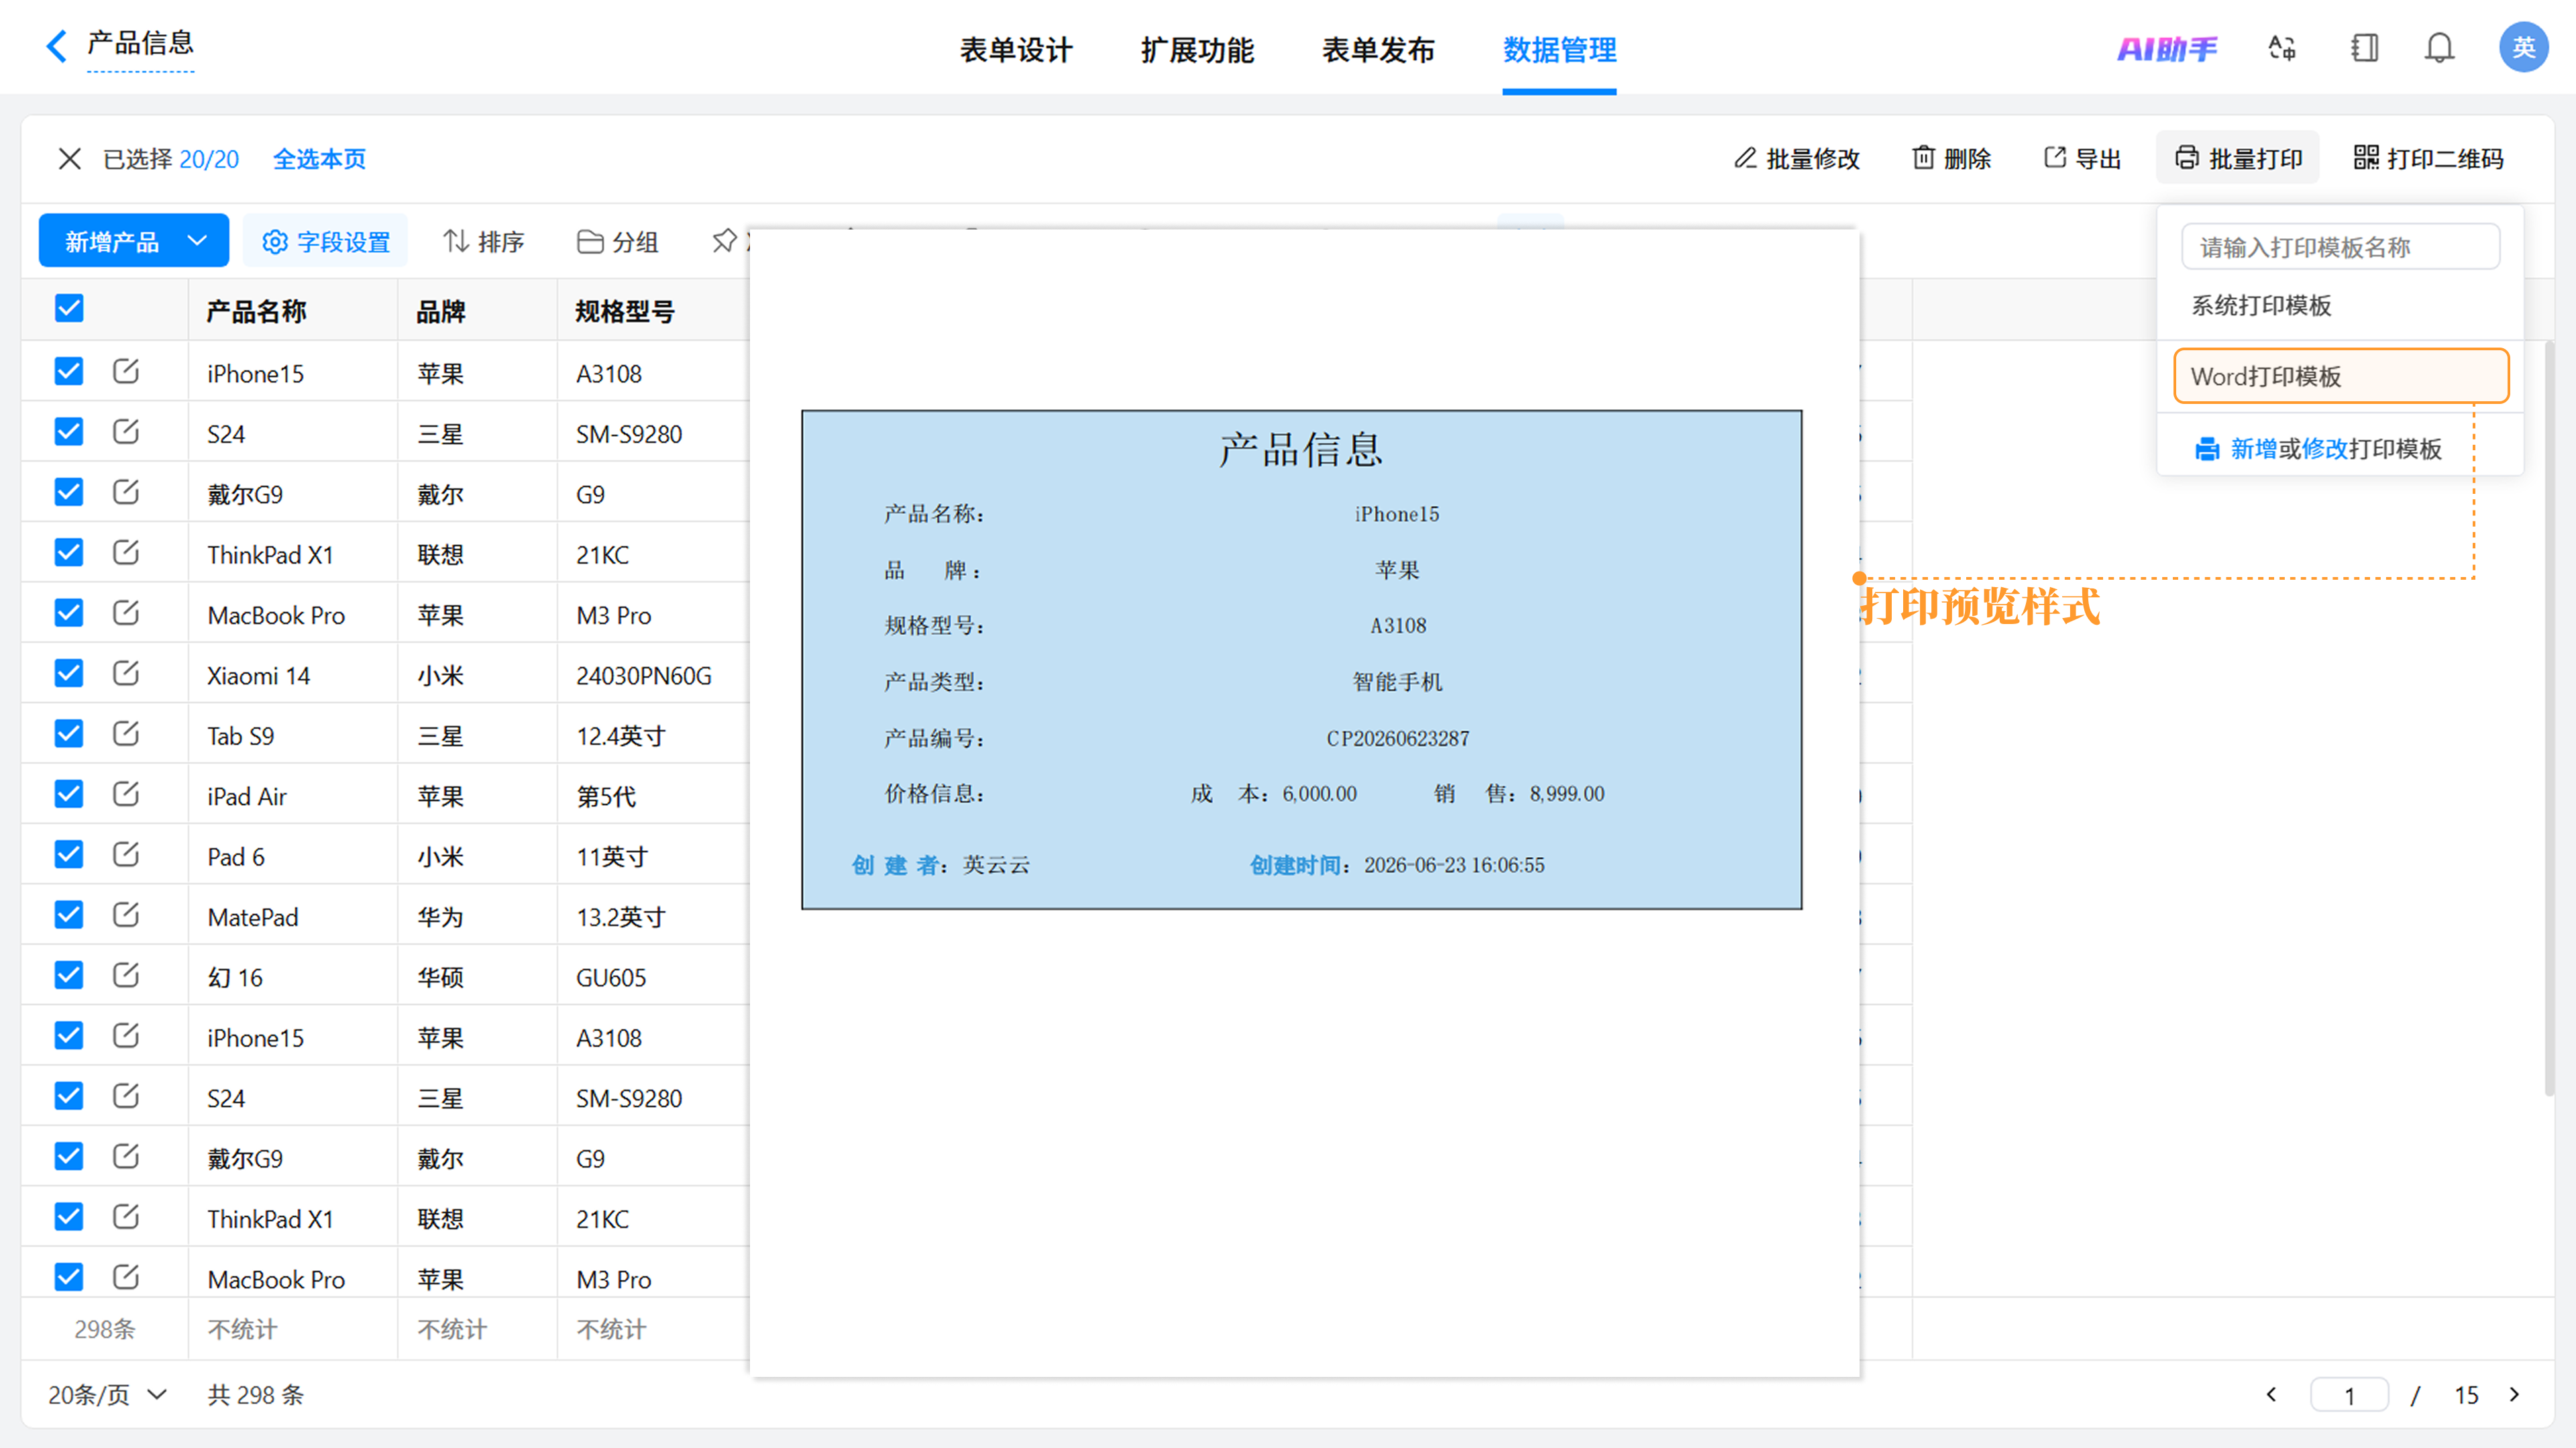Click the language translation icon

point(2282,48)
